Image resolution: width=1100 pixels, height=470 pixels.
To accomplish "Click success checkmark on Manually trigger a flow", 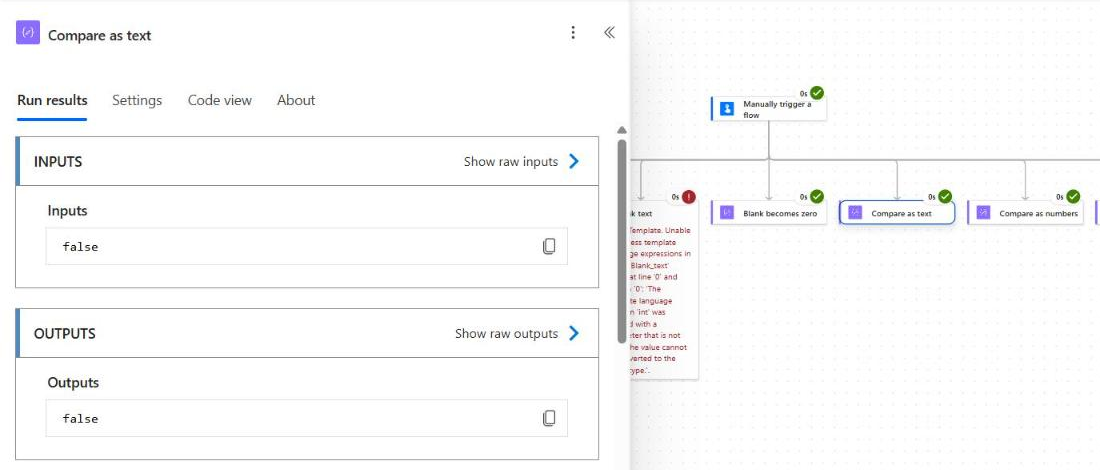I will tap(817, 93).
